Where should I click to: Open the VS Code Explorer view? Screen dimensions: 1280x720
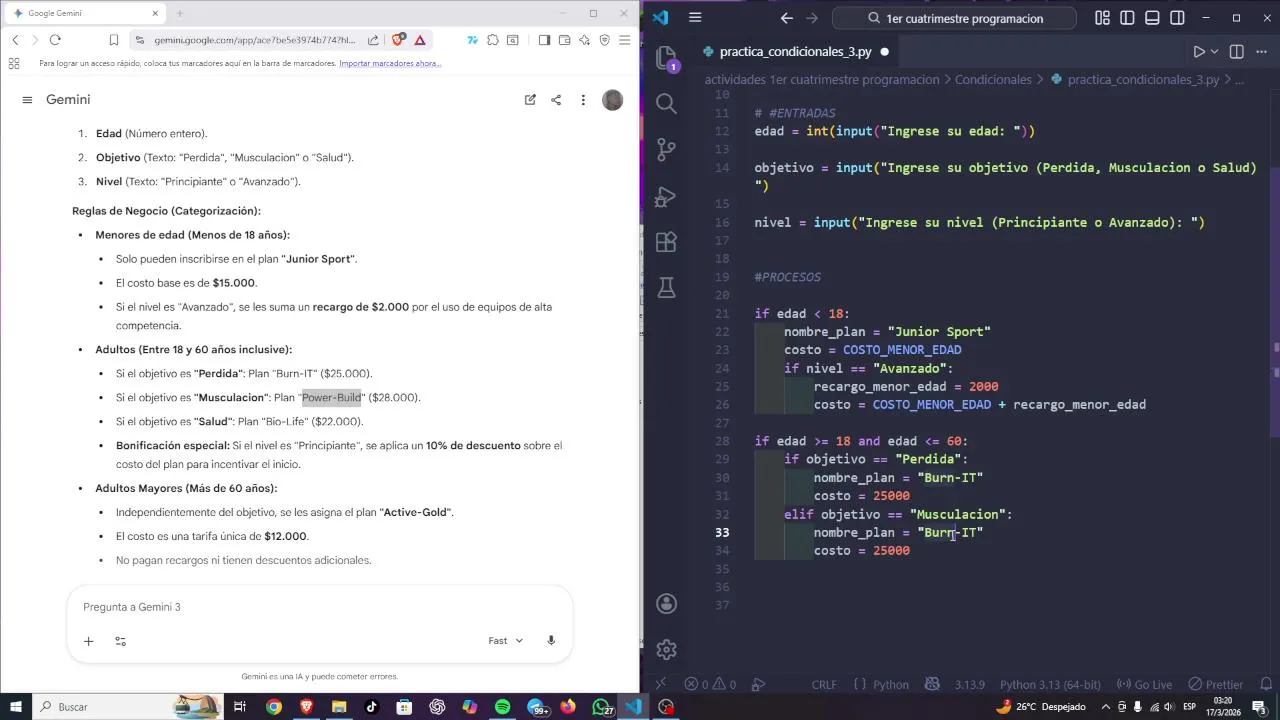tap(666, 58)
